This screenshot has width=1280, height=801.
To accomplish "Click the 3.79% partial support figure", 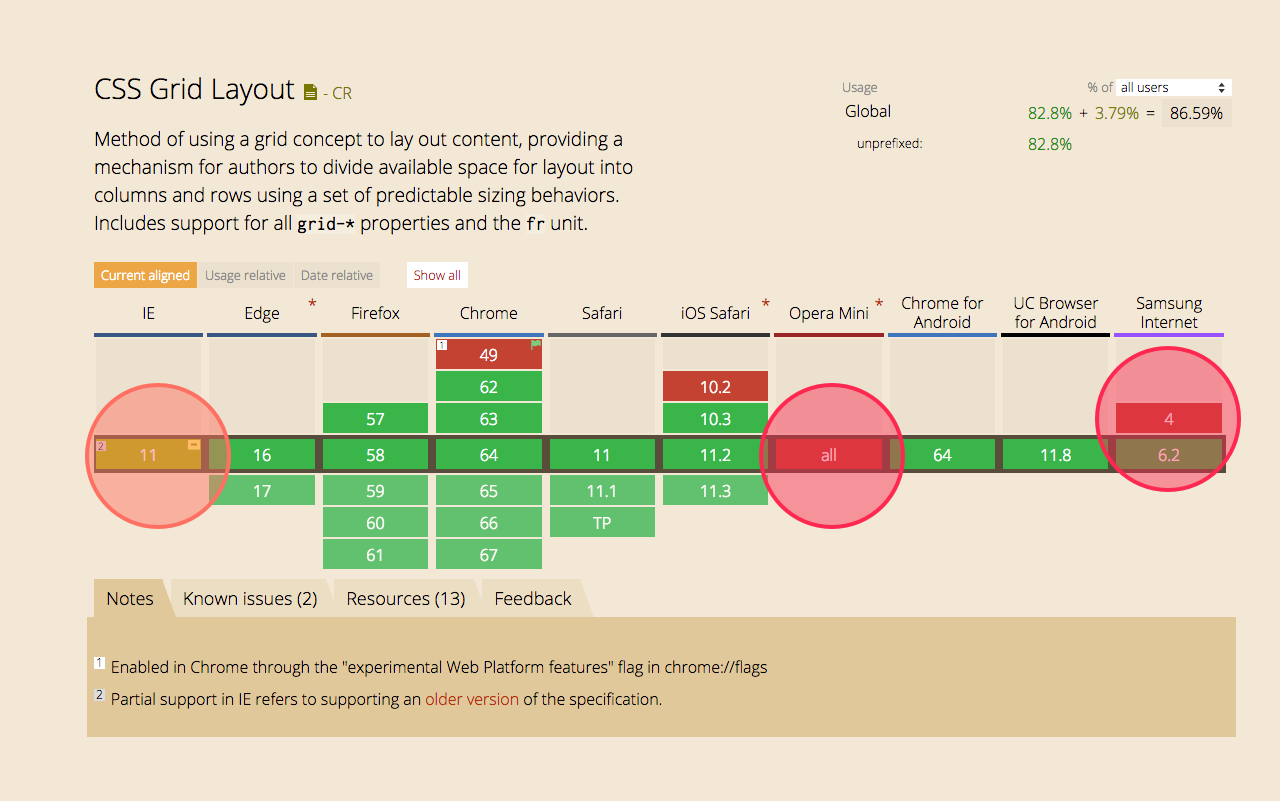I will [1117, 113].
